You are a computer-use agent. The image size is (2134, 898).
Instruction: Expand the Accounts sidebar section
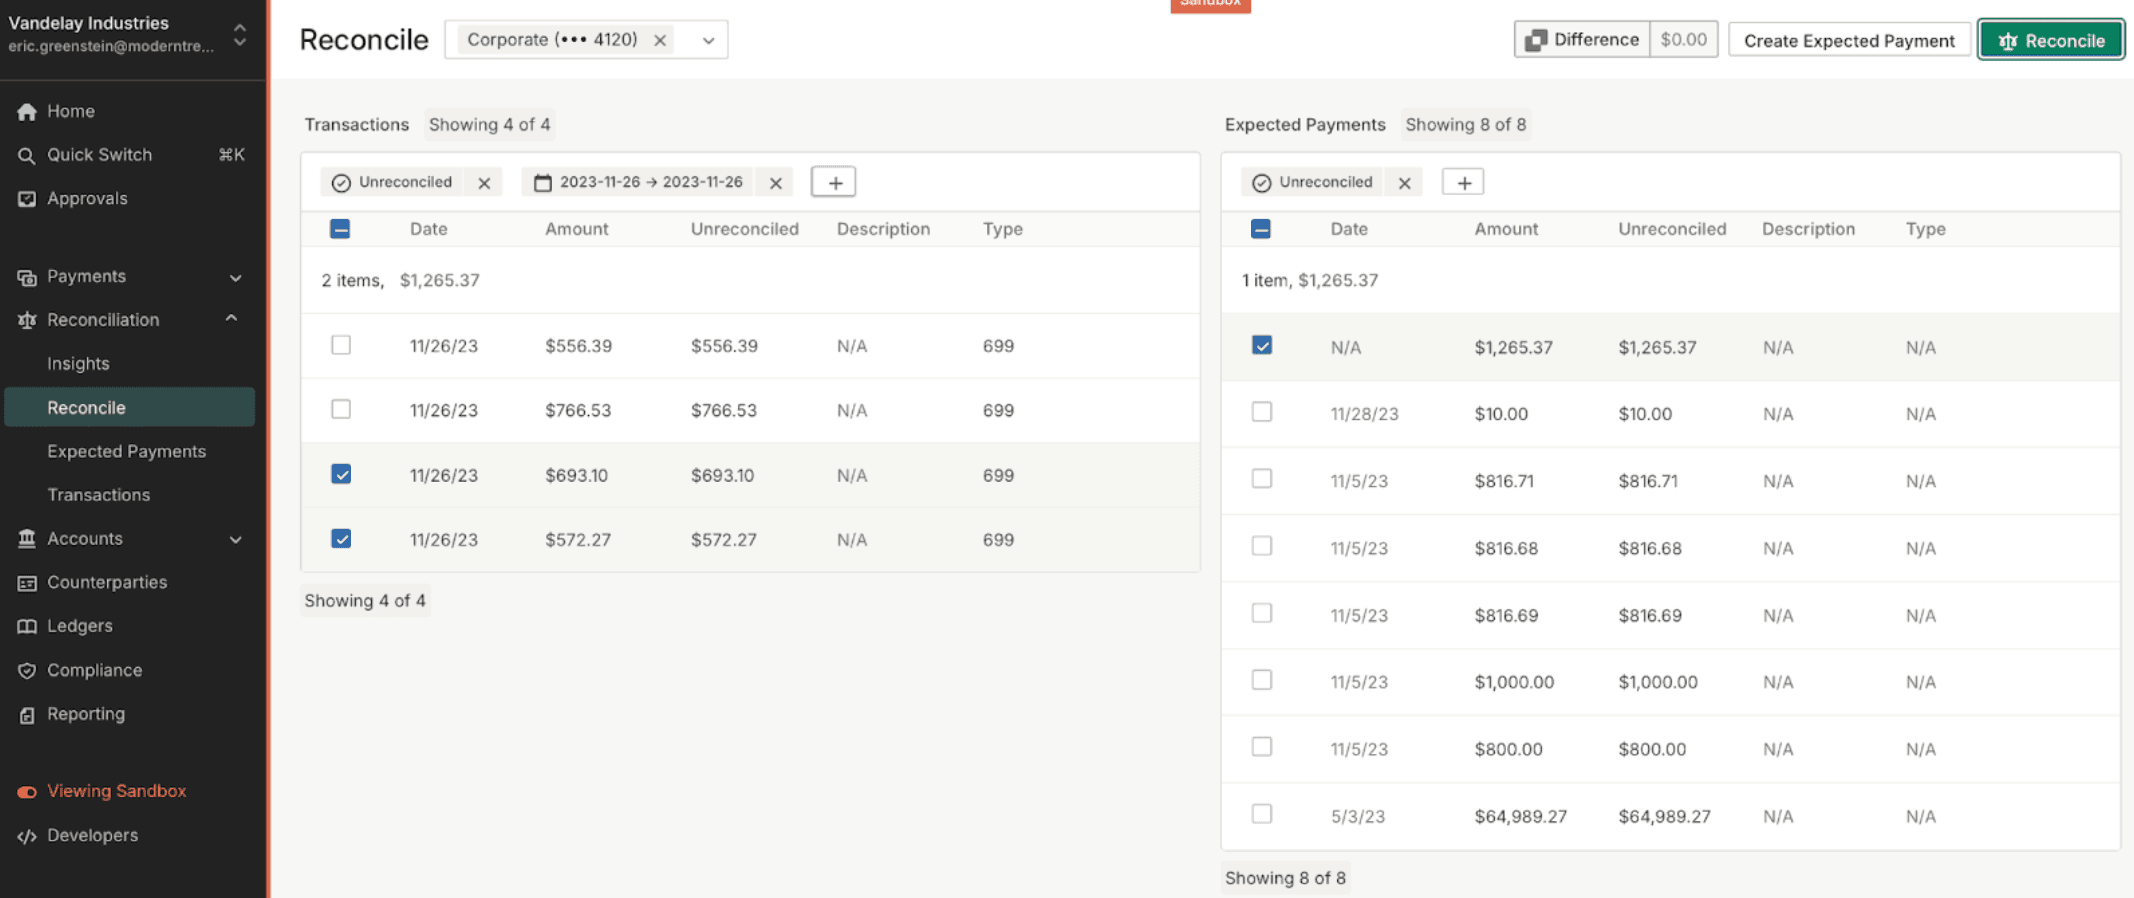coord(235,539)
